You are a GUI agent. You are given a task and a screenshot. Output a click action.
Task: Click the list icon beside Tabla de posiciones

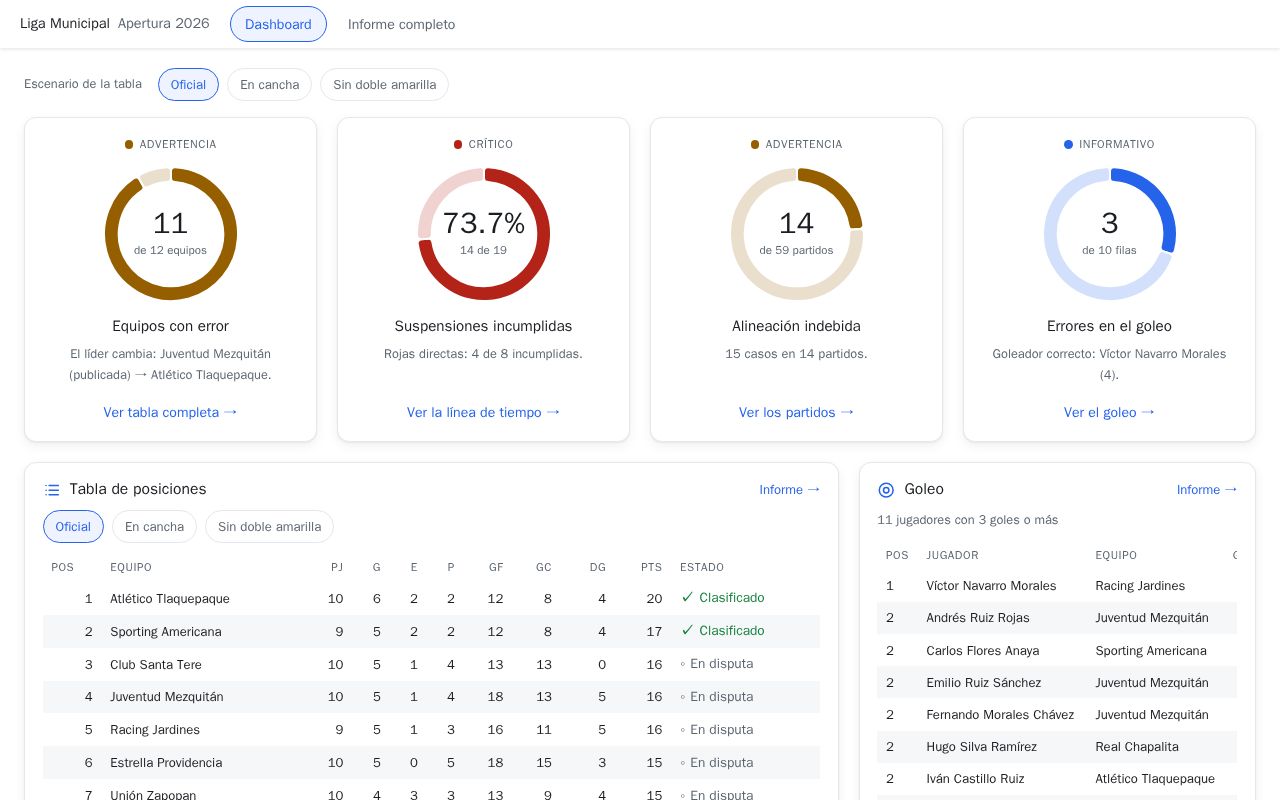coord(52,490)
